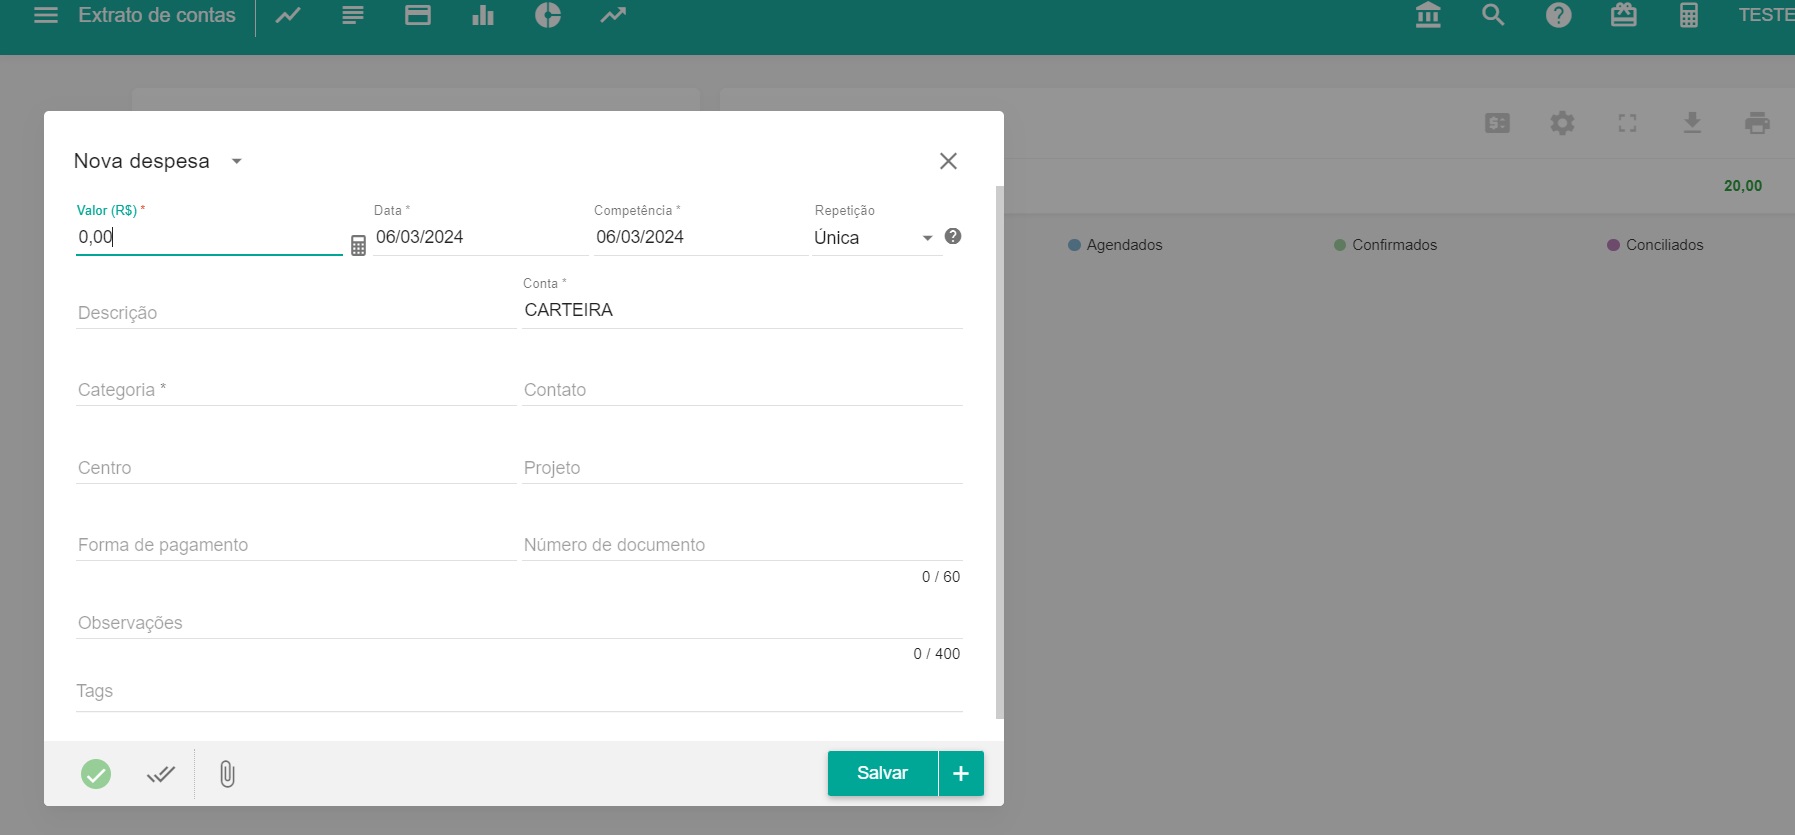Screen dimensions: 1795x835
Task: Toggle the double-check conciliated icon
Action: 161,773
